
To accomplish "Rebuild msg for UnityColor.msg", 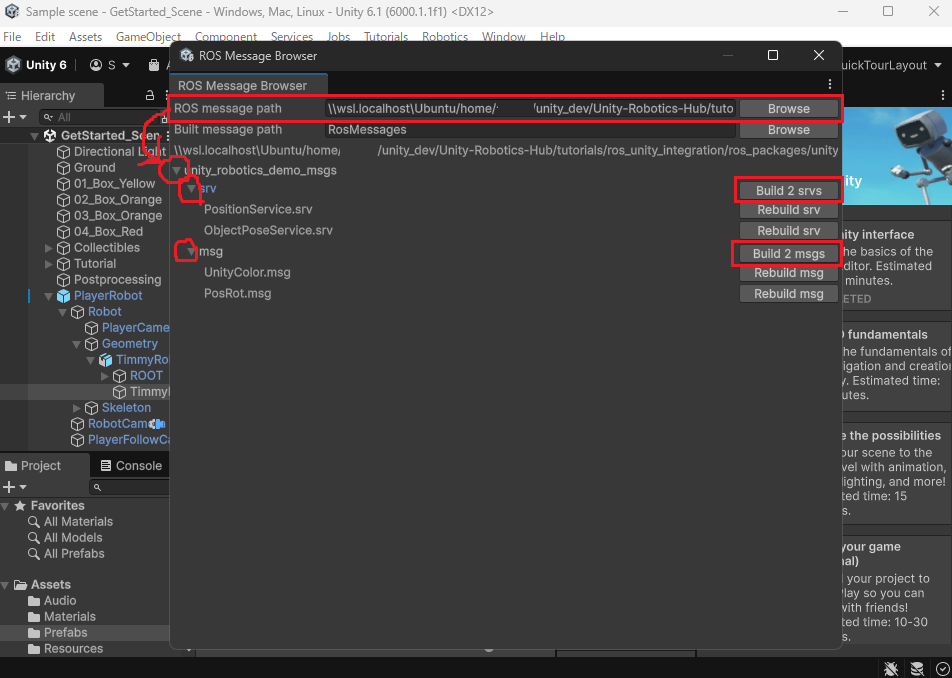I will coord(789,273).
